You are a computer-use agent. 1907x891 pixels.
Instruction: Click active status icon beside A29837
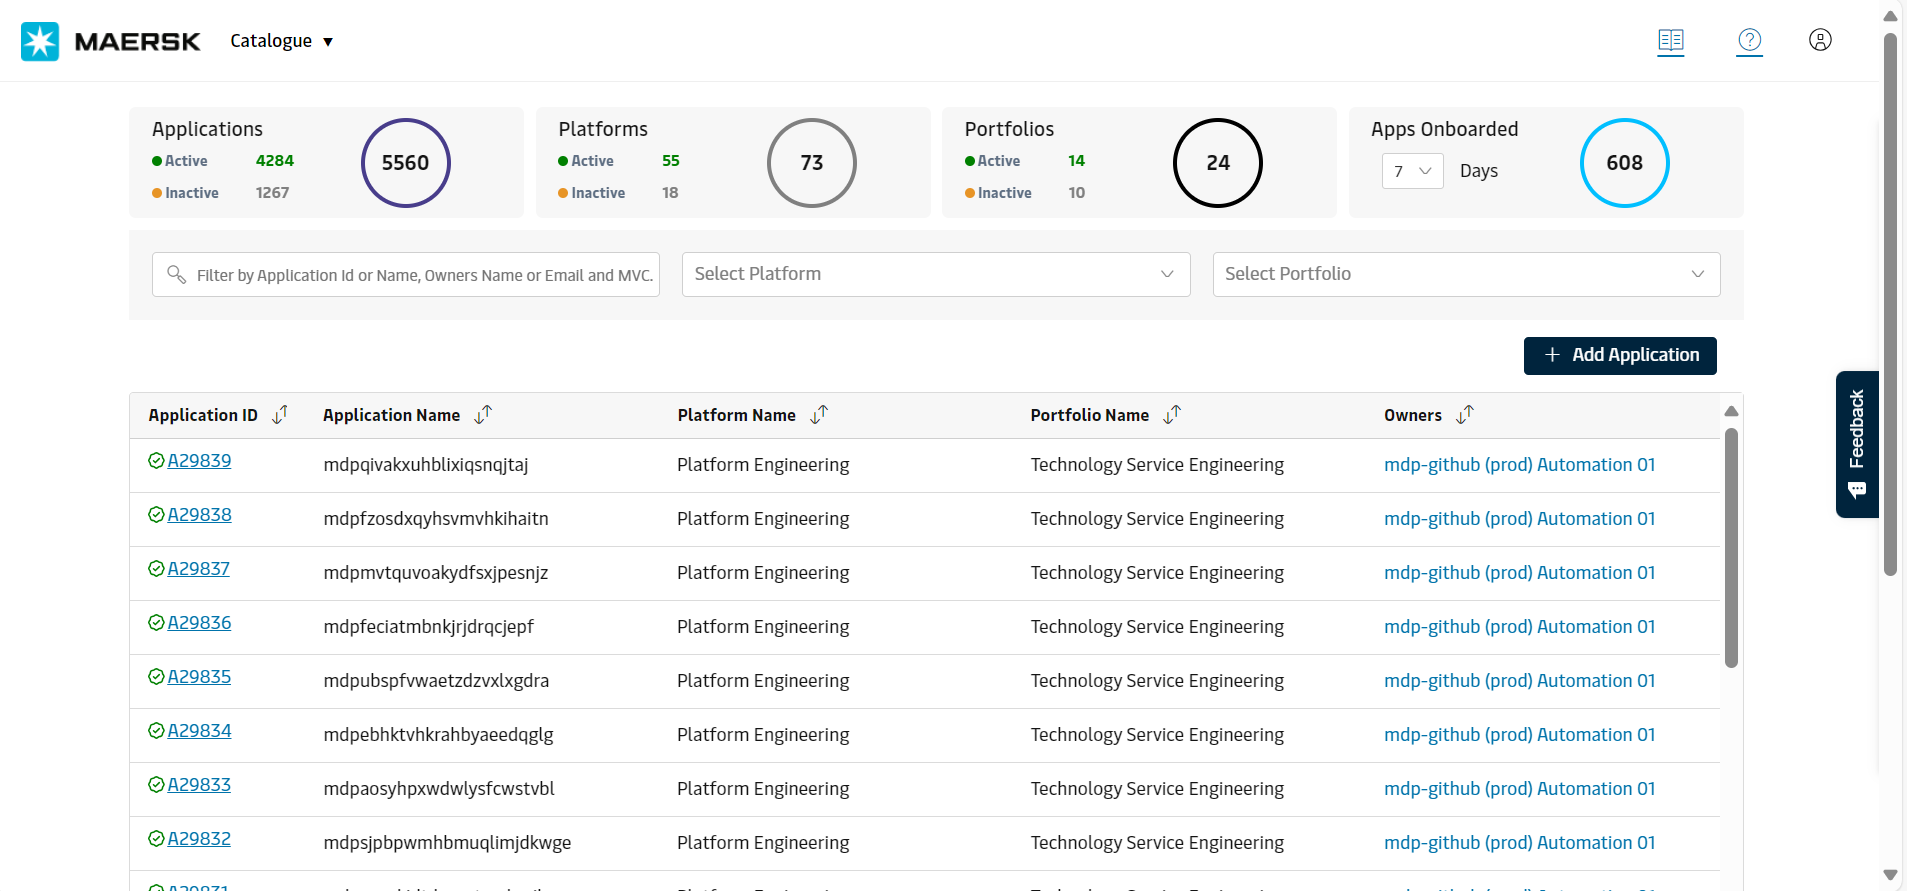pos(156,569)
